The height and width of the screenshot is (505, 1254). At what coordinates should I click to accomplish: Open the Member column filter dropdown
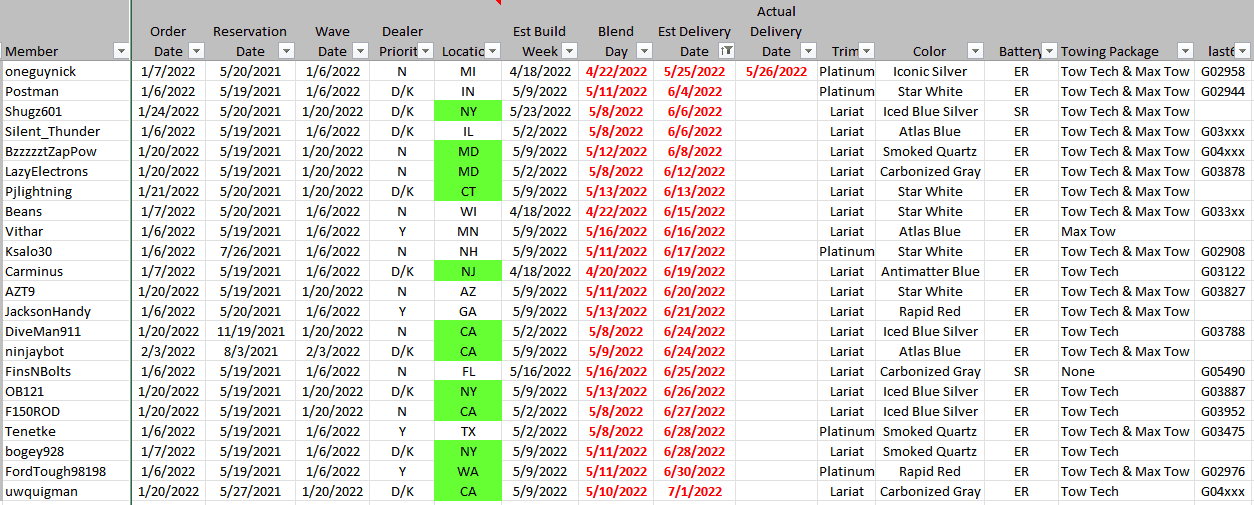pos(121,51)
